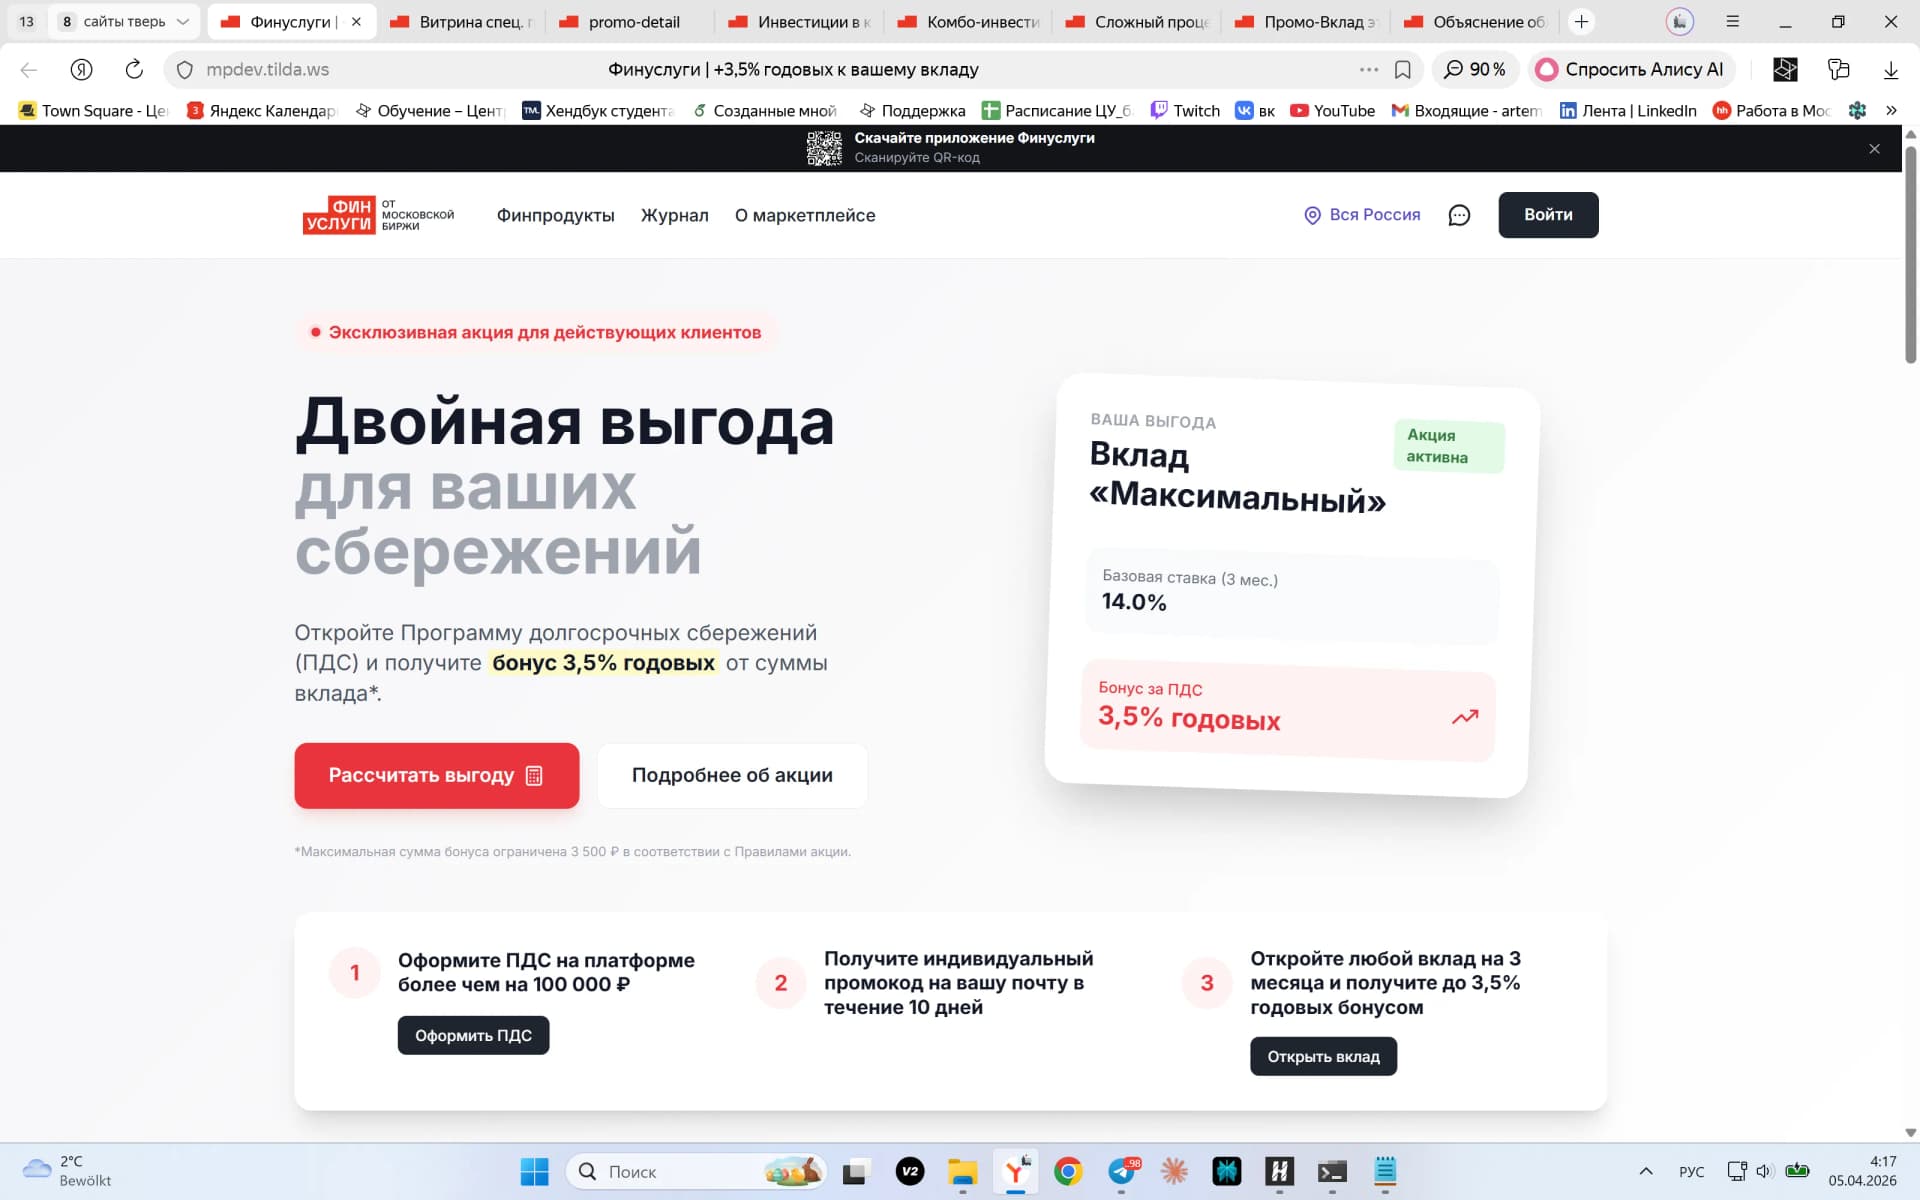Switch to Промо-Вклад tab
This screenshot has height=1200, width=1920.
[x=1308, y=21]
